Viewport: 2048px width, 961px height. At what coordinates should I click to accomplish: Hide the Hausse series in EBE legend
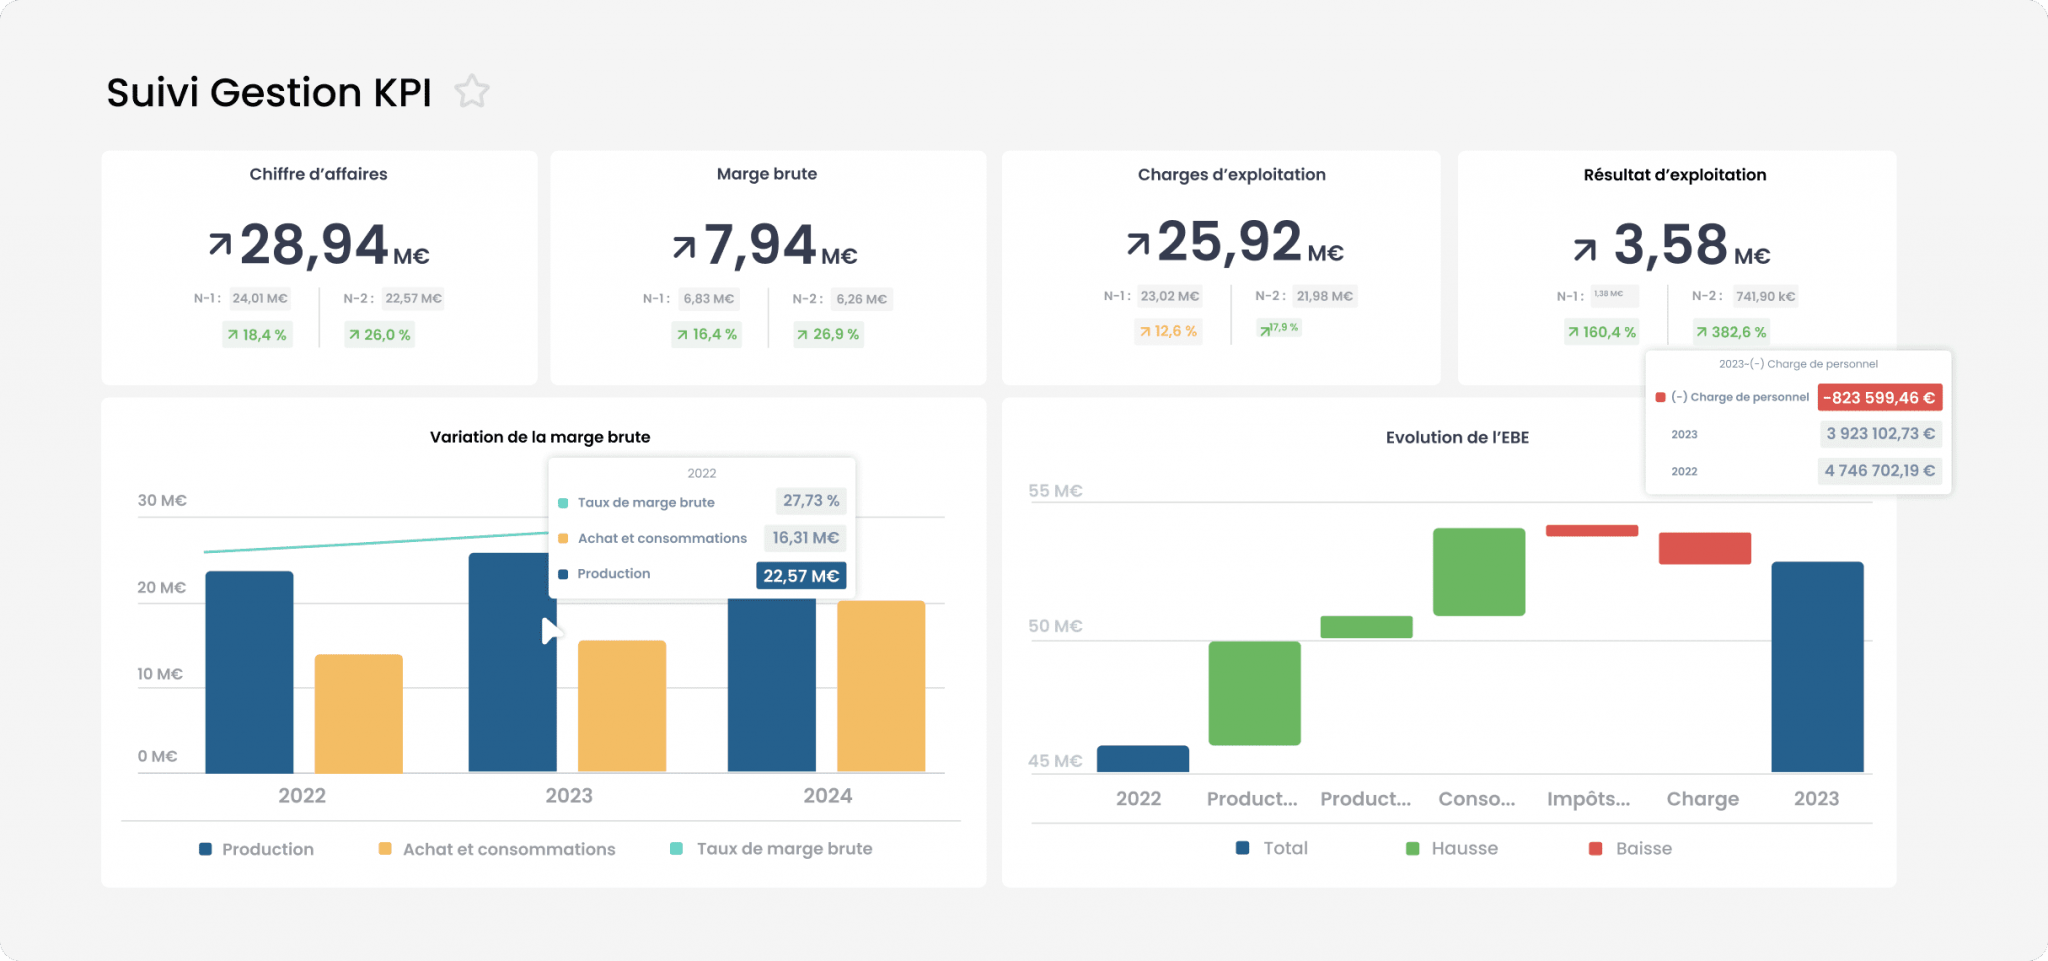(1452, 848)
